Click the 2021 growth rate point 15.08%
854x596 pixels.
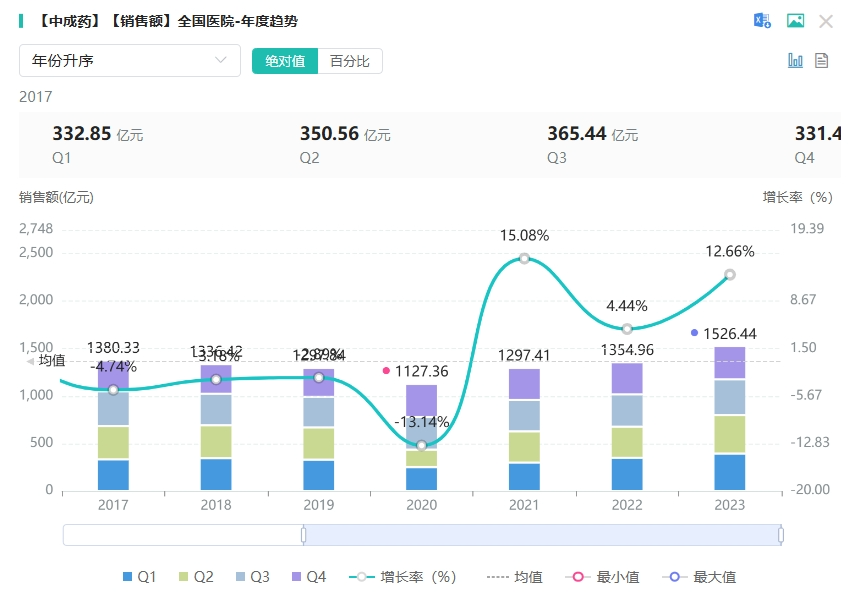coord(524,259)
